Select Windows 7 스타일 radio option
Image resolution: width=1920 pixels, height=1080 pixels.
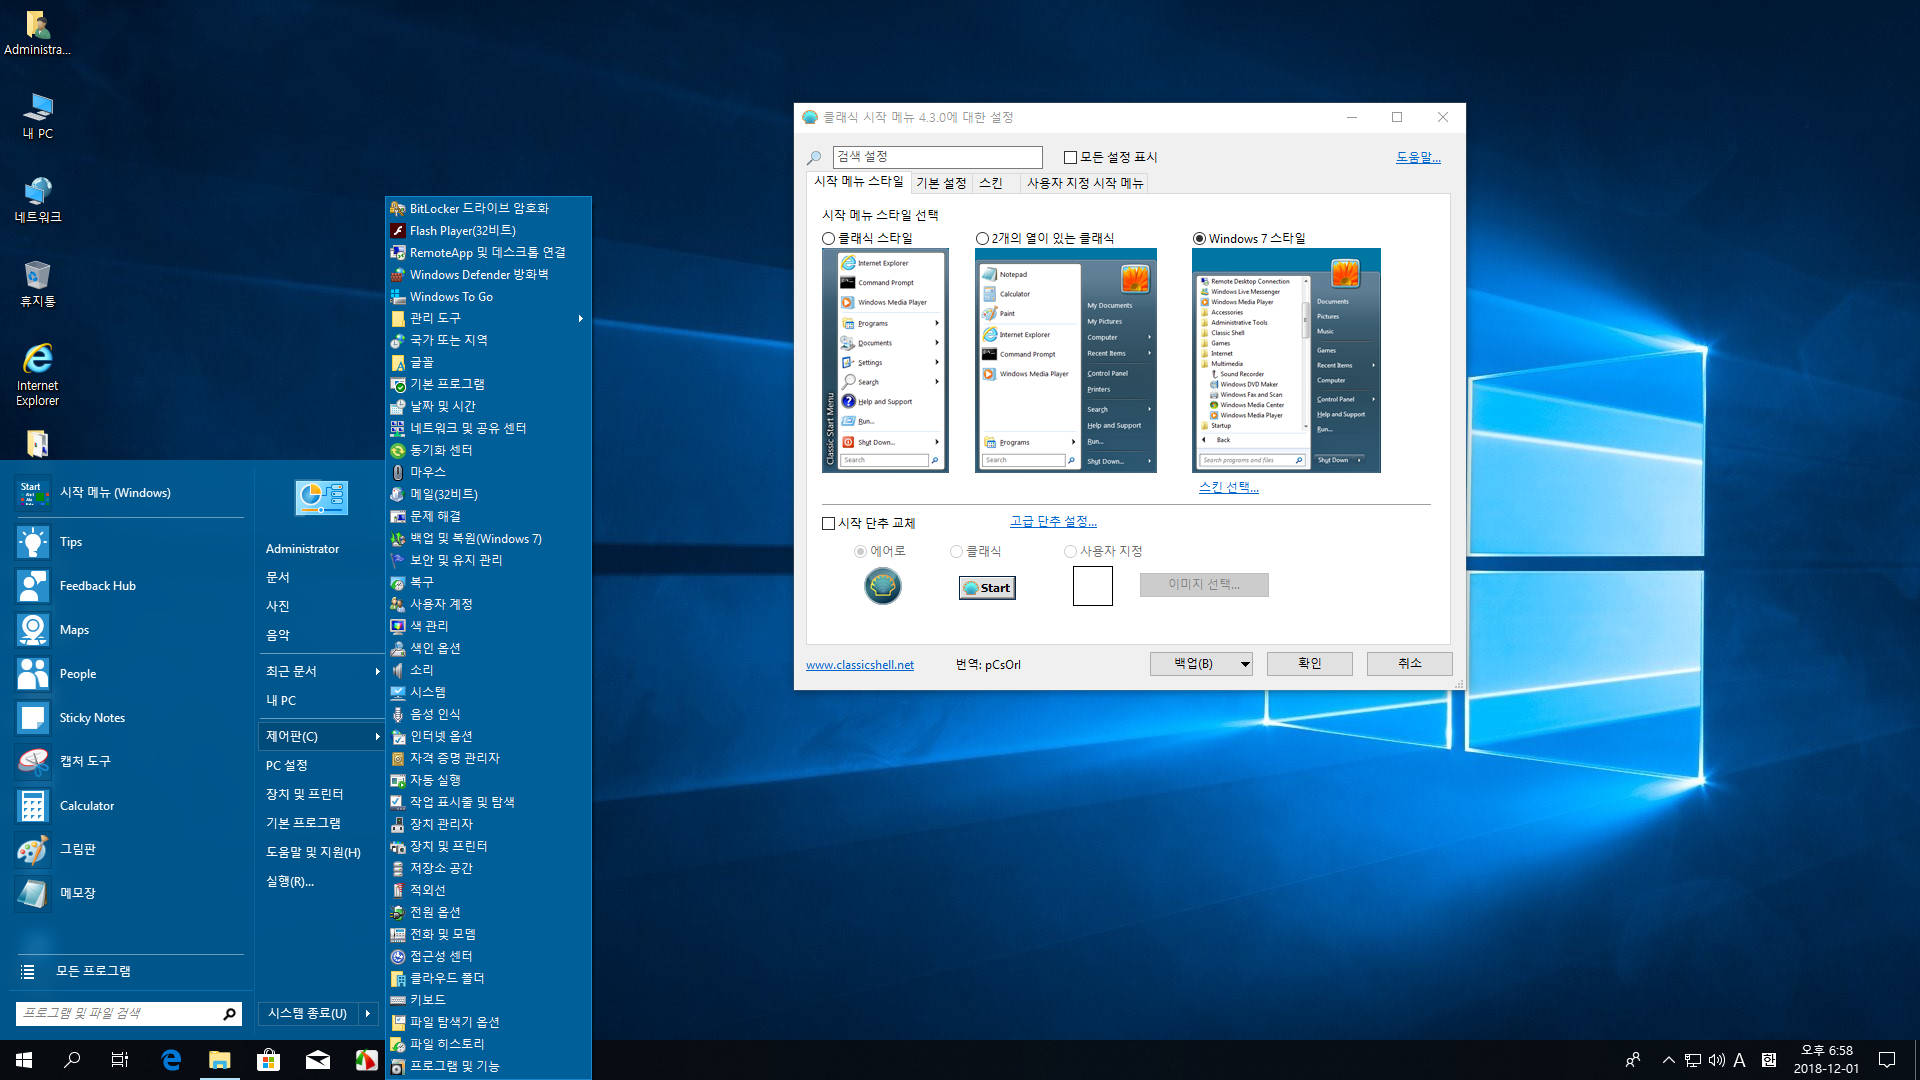coord(1199,239)
